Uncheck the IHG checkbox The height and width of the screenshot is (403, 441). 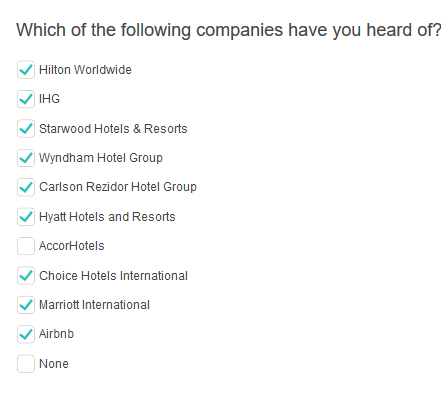26,99
